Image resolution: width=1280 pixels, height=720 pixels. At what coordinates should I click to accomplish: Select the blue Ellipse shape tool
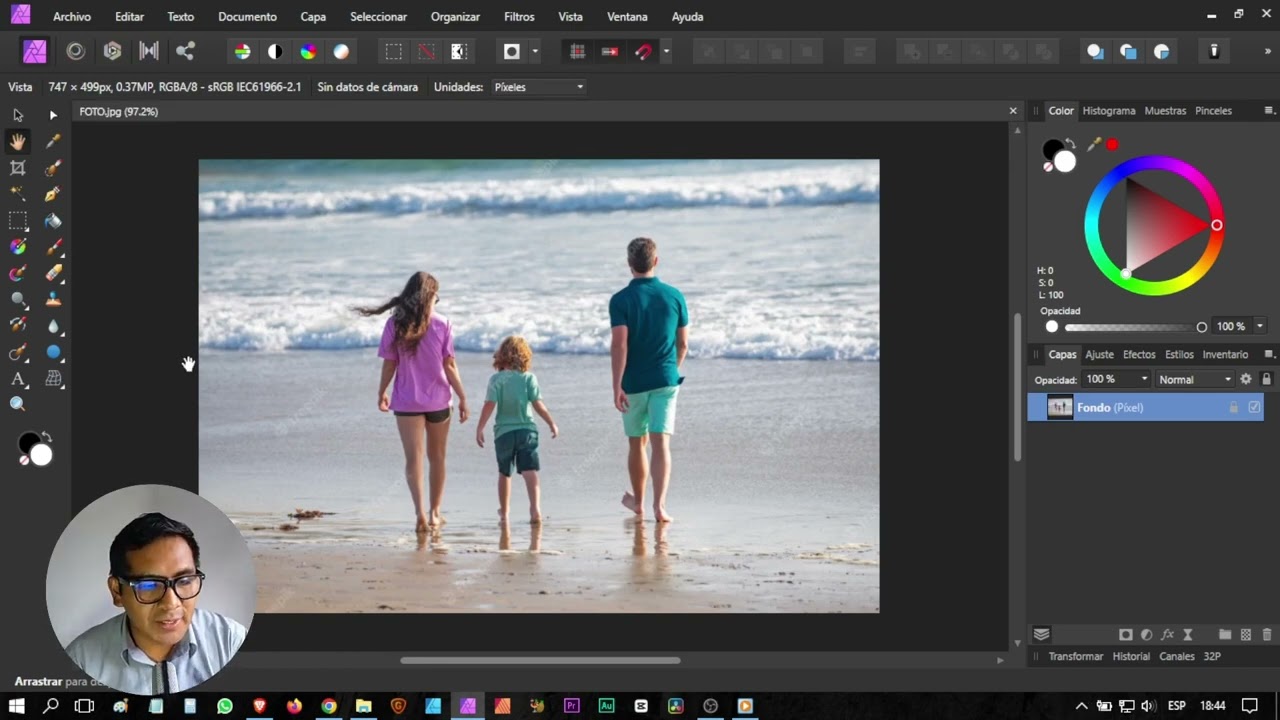(x=54, y=352)
